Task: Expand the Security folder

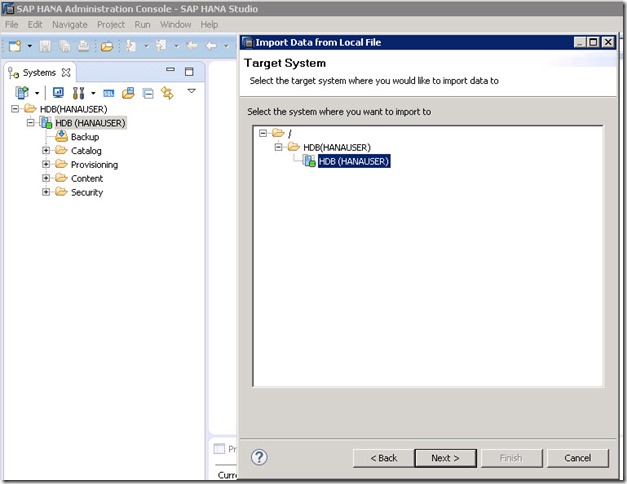Action: 46,192
